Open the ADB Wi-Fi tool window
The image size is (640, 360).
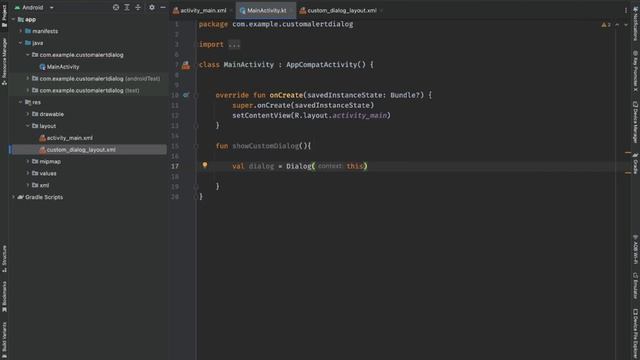pos(636,249)
